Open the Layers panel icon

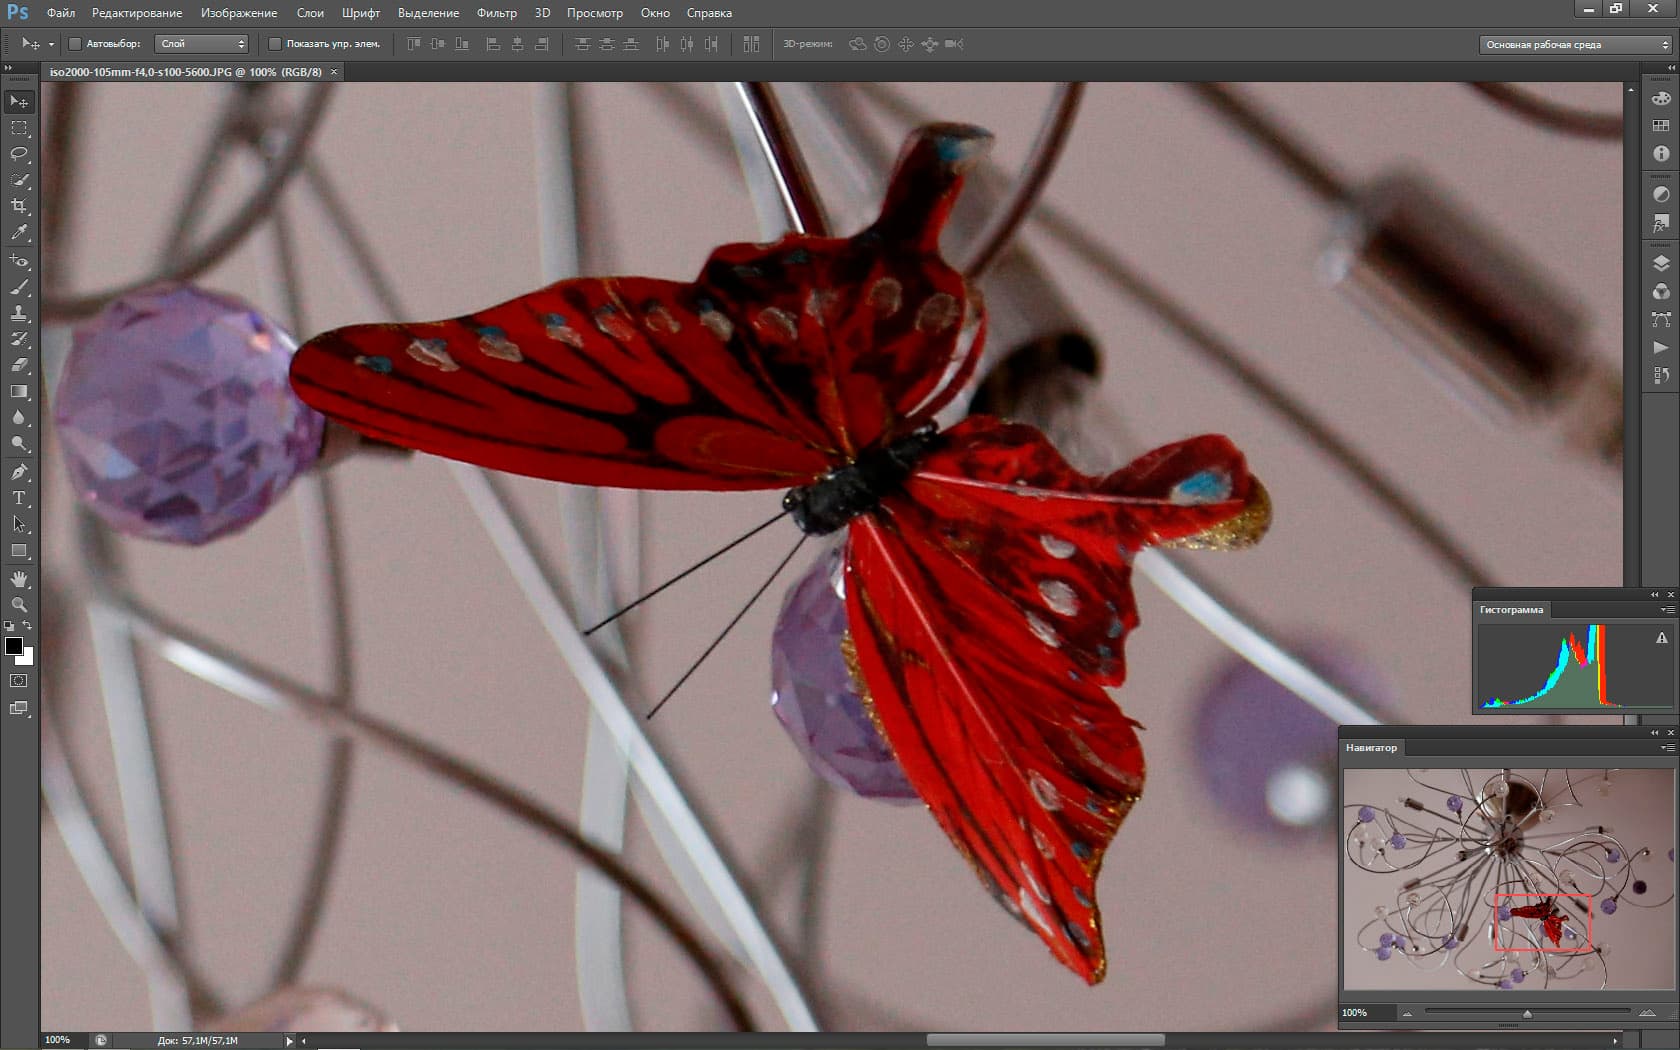pyautogui.click(x=1661, y=263)
